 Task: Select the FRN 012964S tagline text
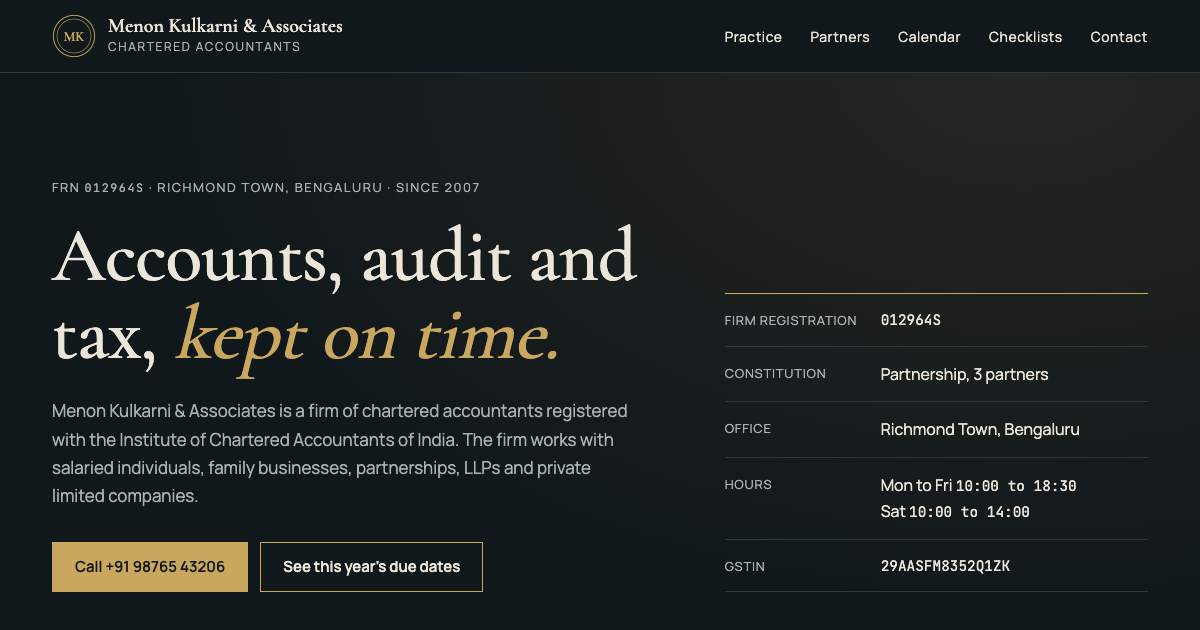point(266,188)
